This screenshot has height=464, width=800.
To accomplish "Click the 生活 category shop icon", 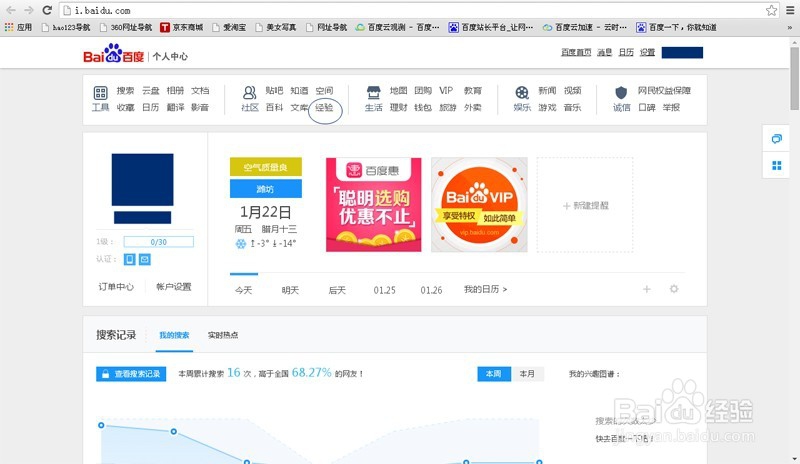I will coord(373,92).
